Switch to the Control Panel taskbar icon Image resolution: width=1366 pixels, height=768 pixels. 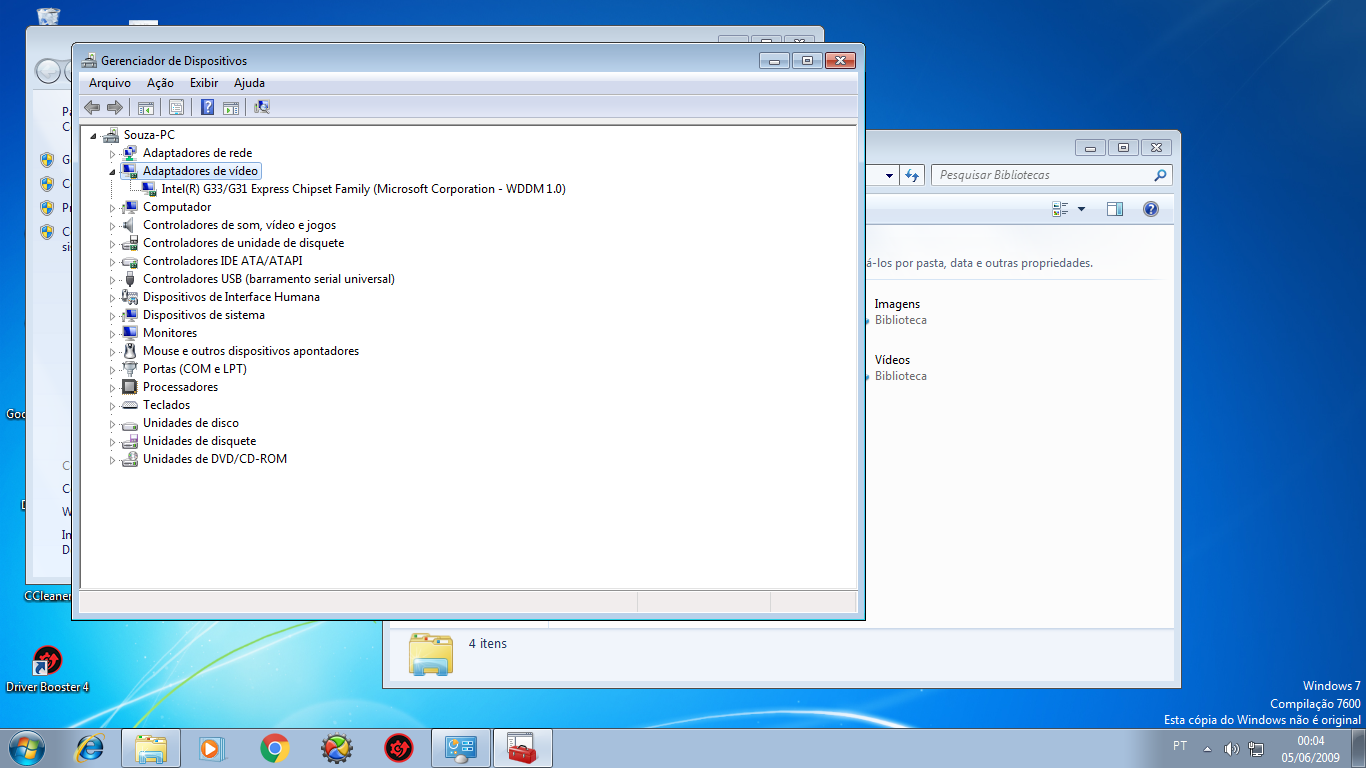pos(461,748)
